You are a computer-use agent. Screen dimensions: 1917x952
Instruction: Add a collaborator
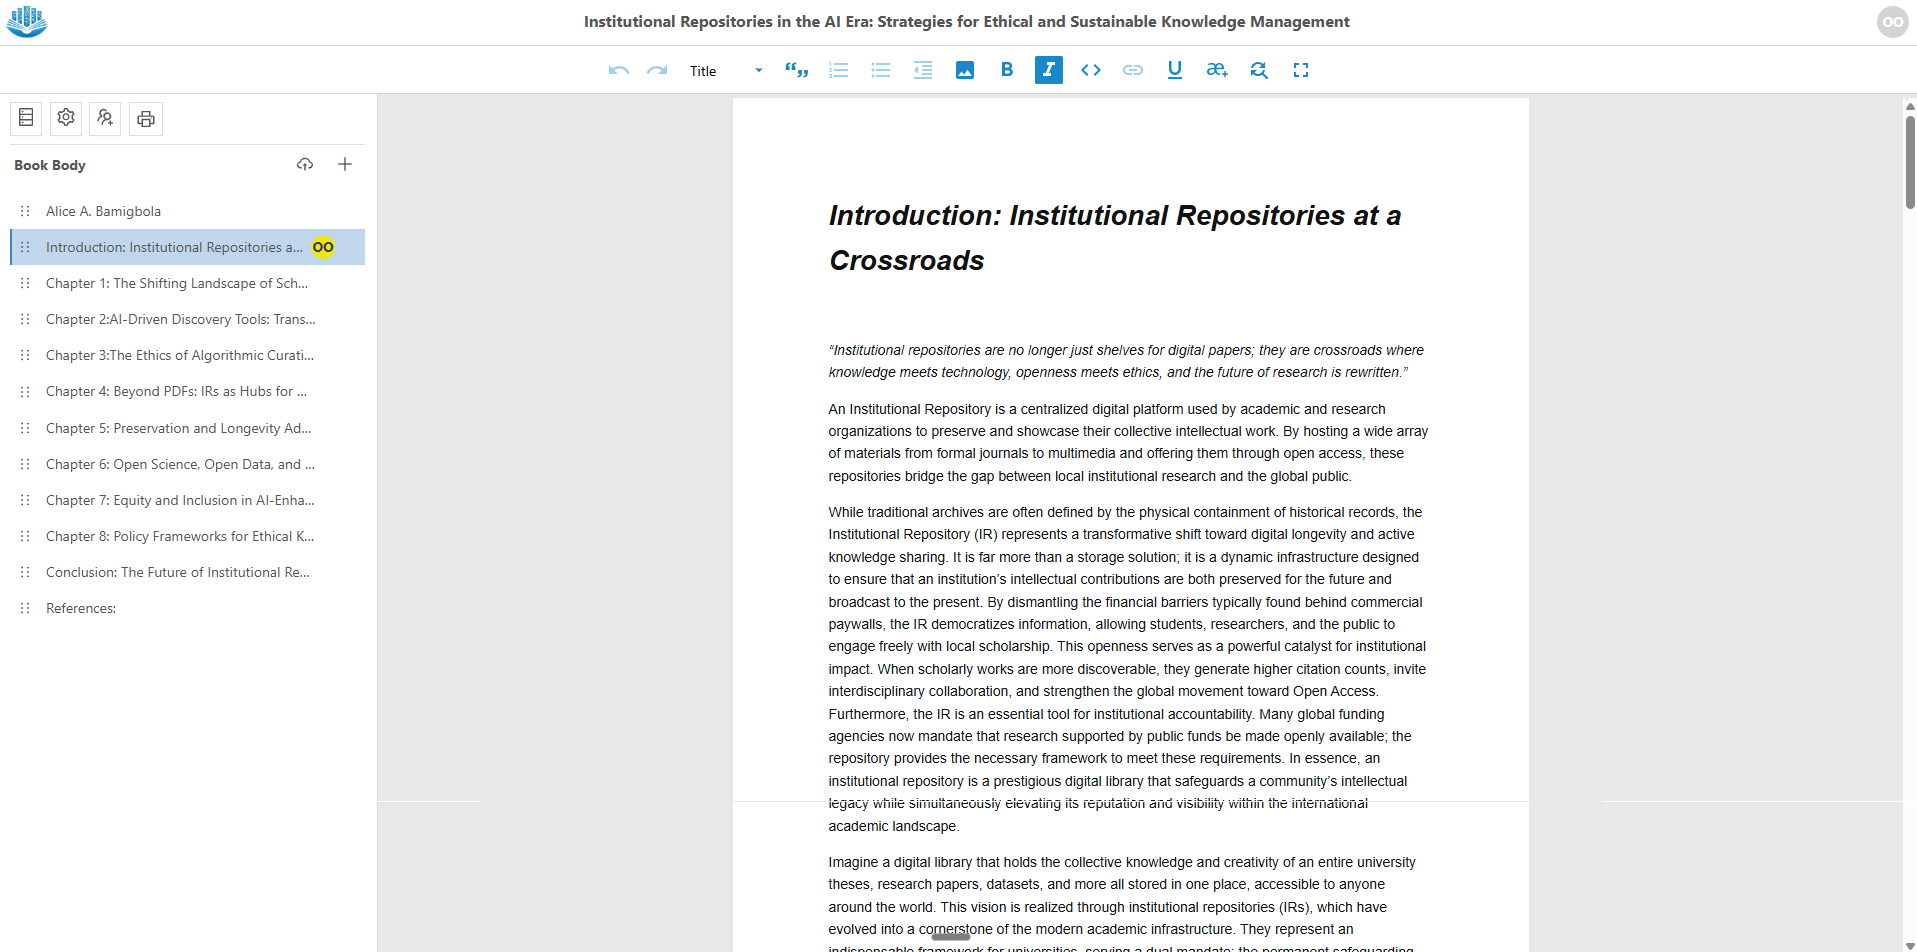pos(105,118)
